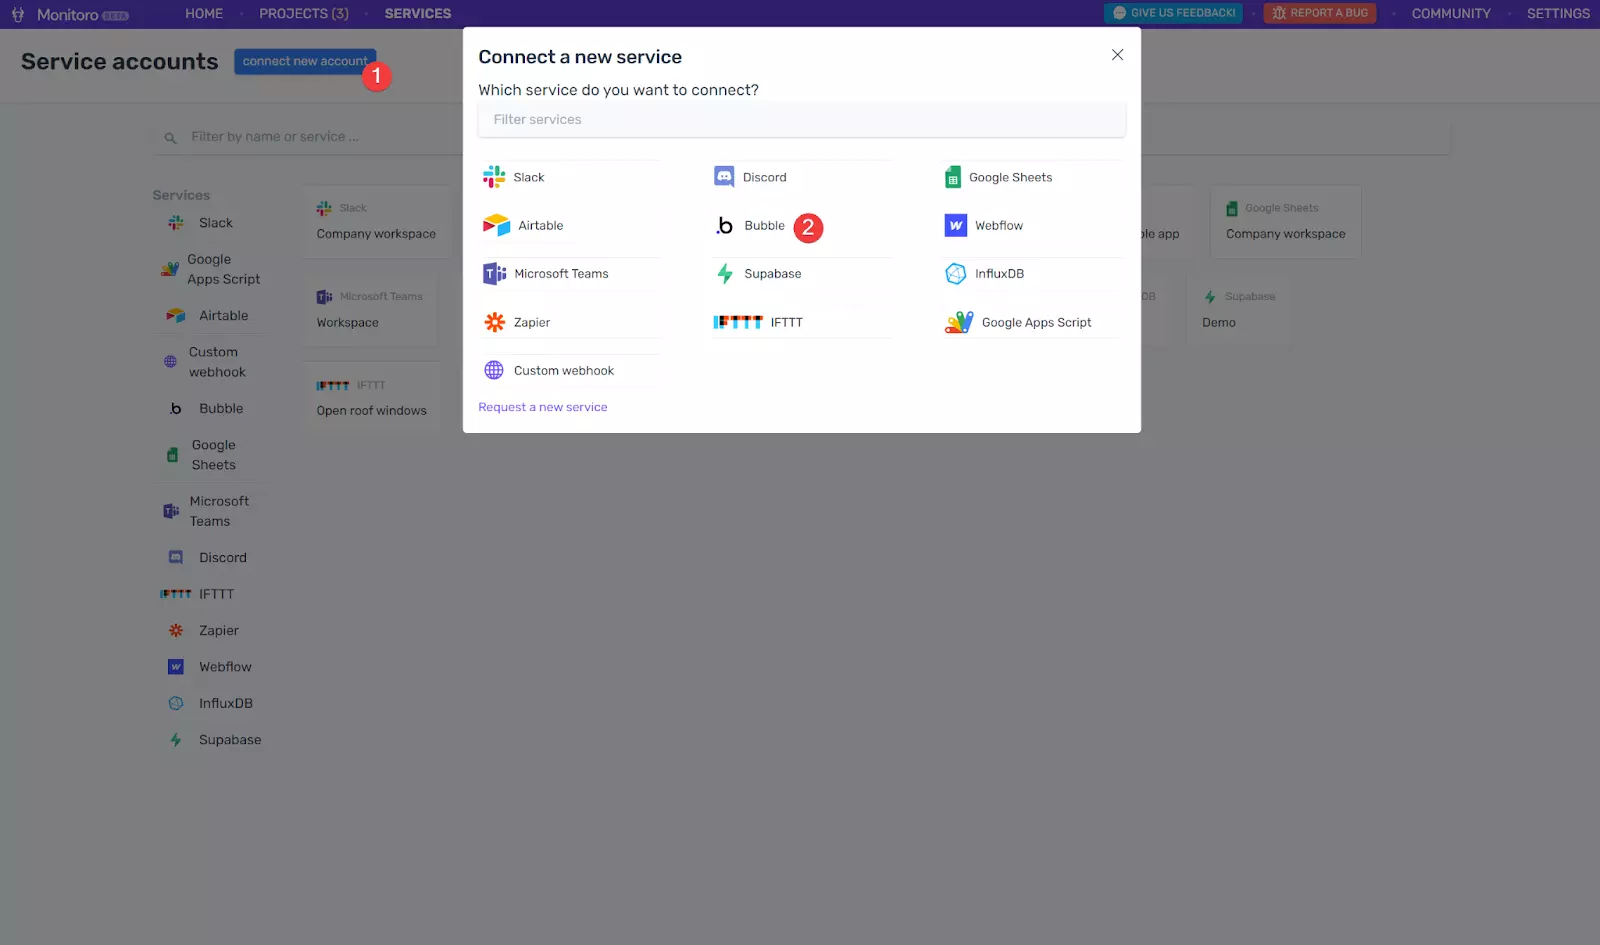Click the Webflow label in the dialog

click(999, 226)
